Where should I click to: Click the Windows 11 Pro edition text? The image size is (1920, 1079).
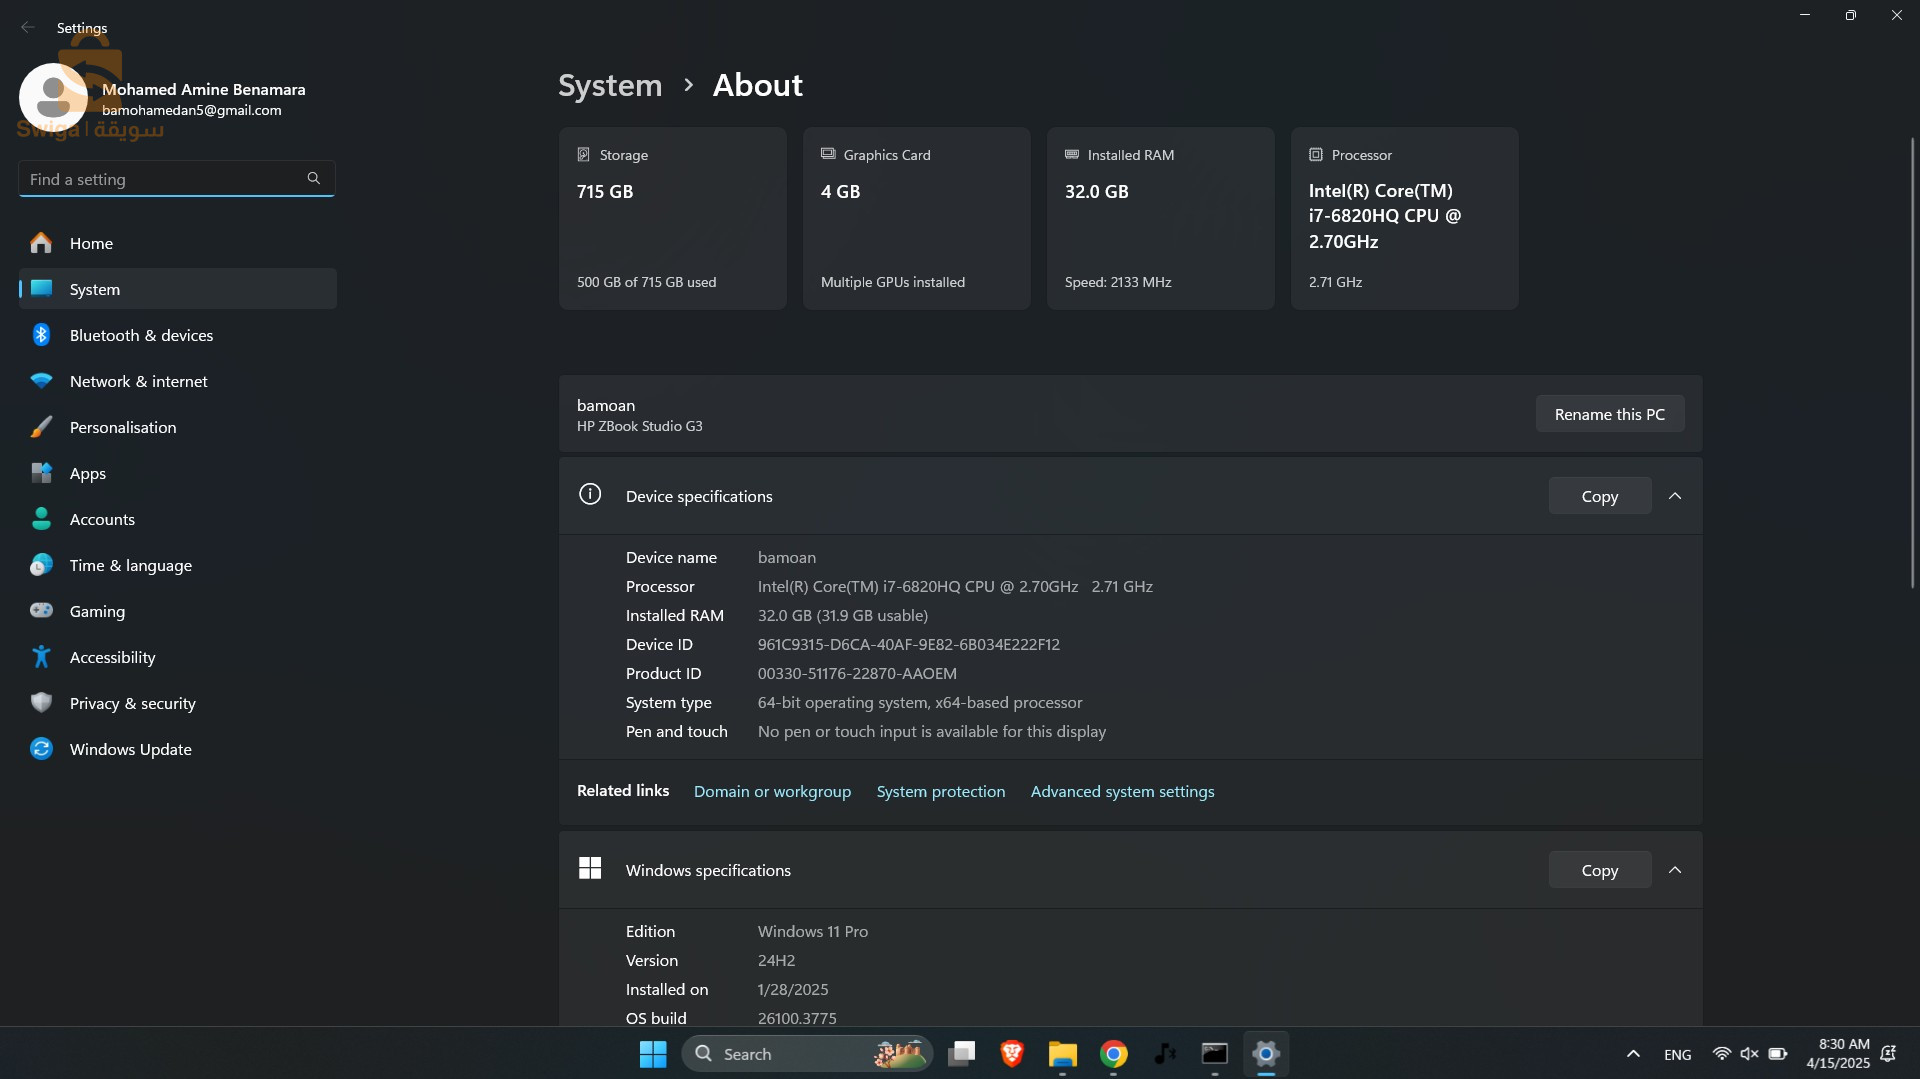pyautogui.click(x=813, y=931)
